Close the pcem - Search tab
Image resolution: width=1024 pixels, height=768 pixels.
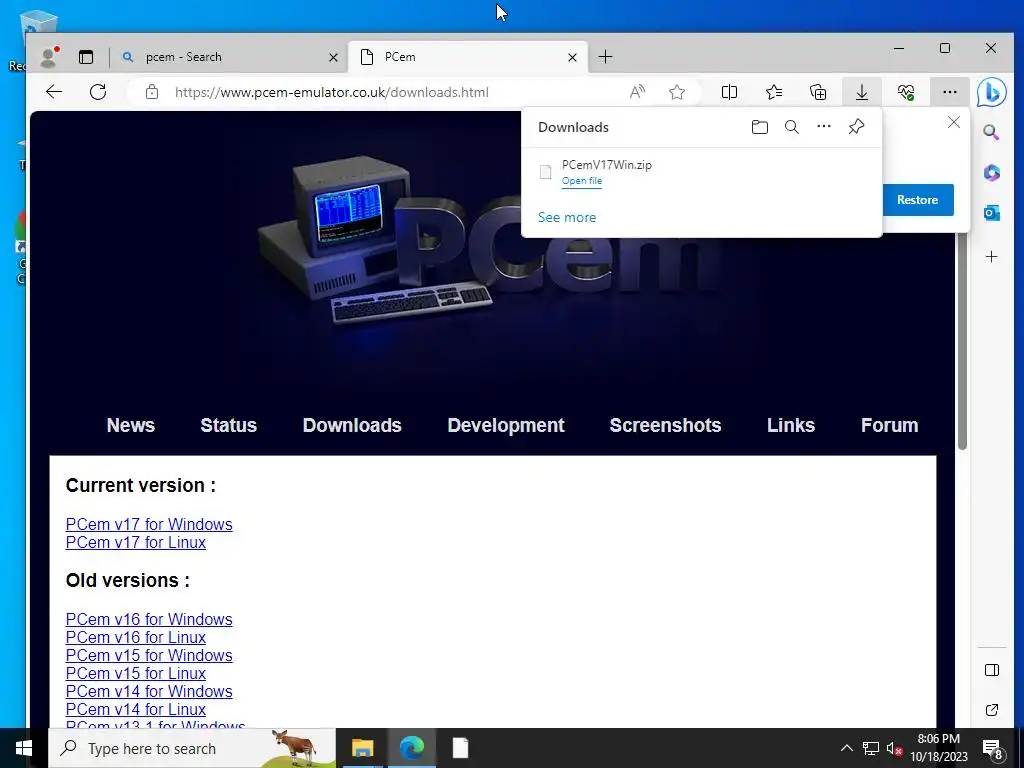click(x=333, y=57)
